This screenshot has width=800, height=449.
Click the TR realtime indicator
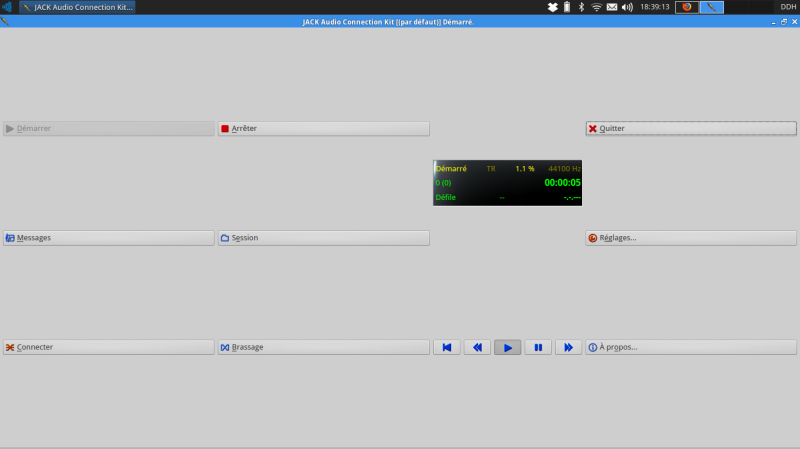(491, 168)
